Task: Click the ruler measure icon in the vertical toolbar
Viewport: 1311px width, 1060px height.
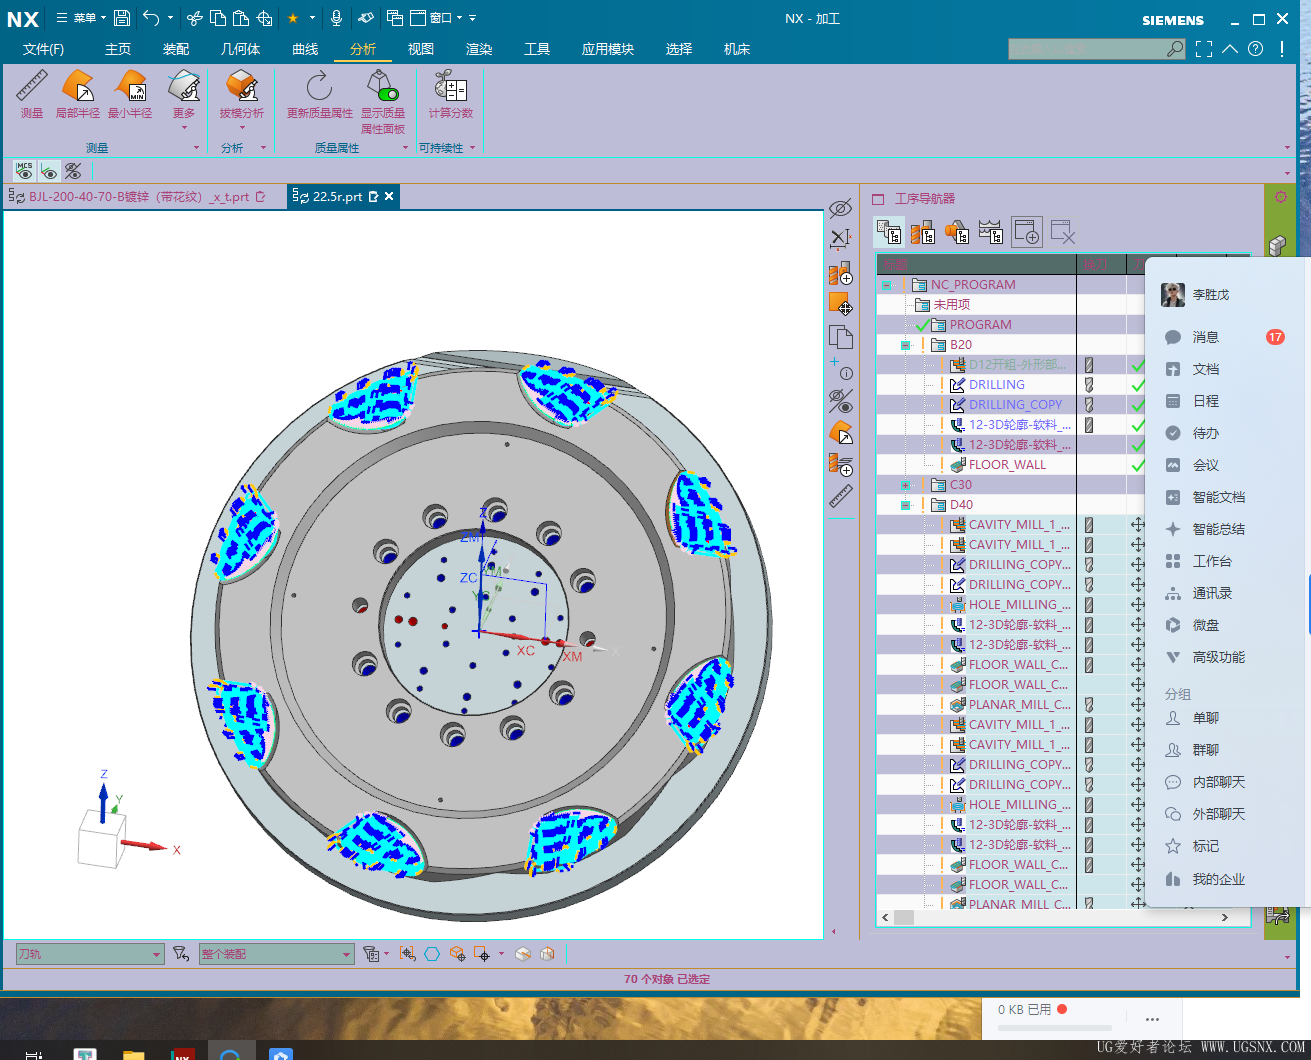Action: [x=840, y=495]
